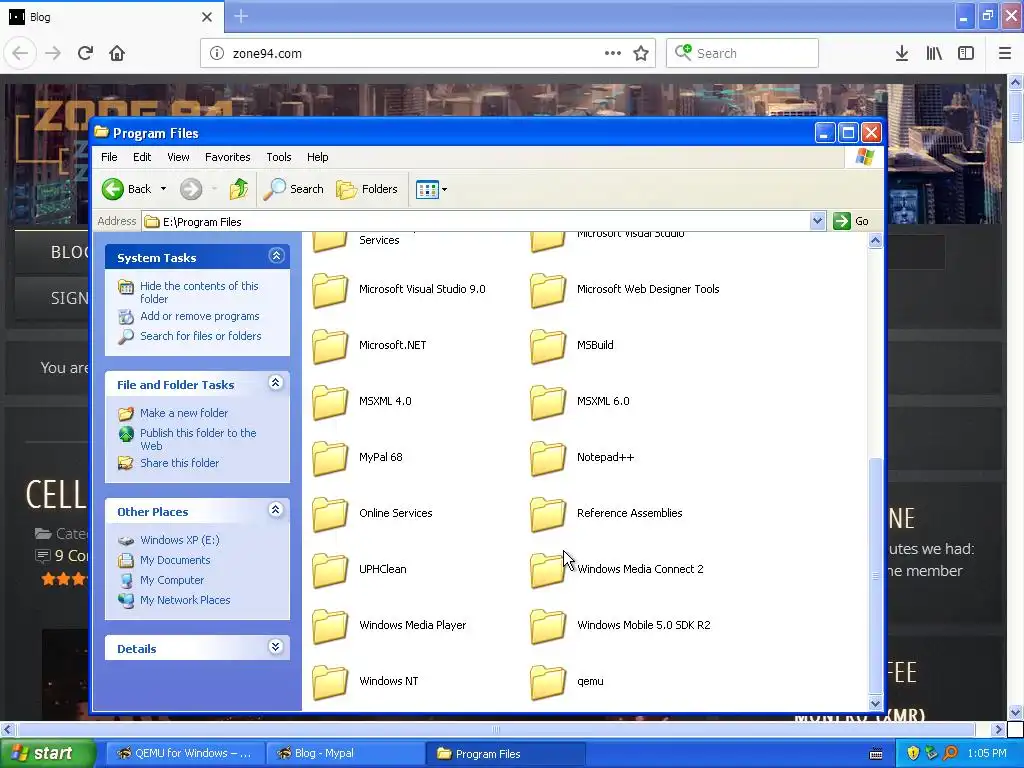Select the UPHClean folder icon
The image size is (1024, 768).
pyautogui.click(x=330, y=570)
